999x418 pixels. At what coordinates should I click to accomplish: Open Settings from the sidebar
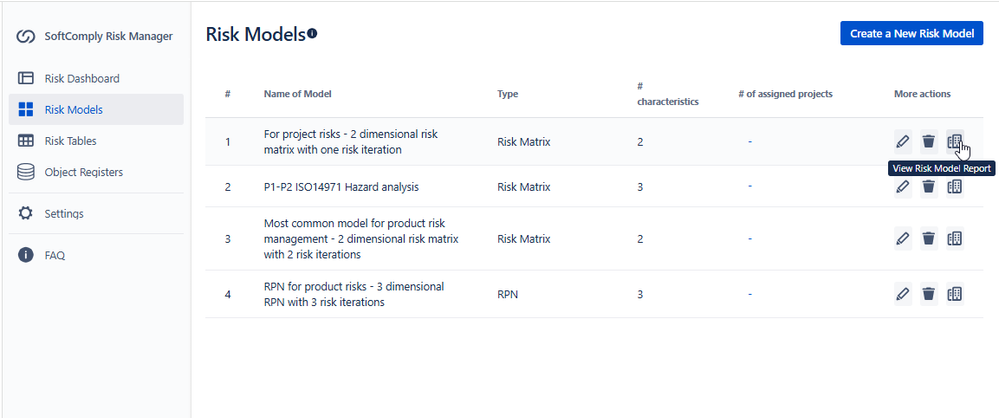[63, 213]
